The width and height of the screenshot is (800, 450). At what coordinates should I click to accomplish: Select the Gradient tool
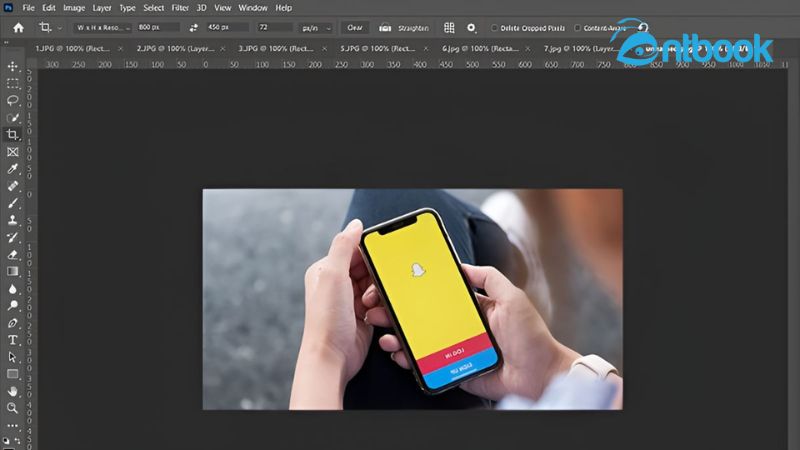pyautogui.click(x=12, y=271)
